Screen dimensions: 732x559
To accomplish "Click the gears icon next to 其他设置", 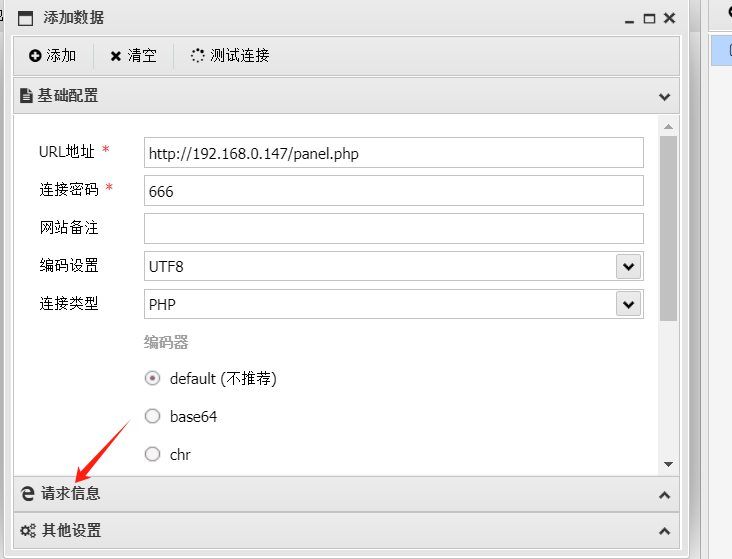I will coord(28,531).
